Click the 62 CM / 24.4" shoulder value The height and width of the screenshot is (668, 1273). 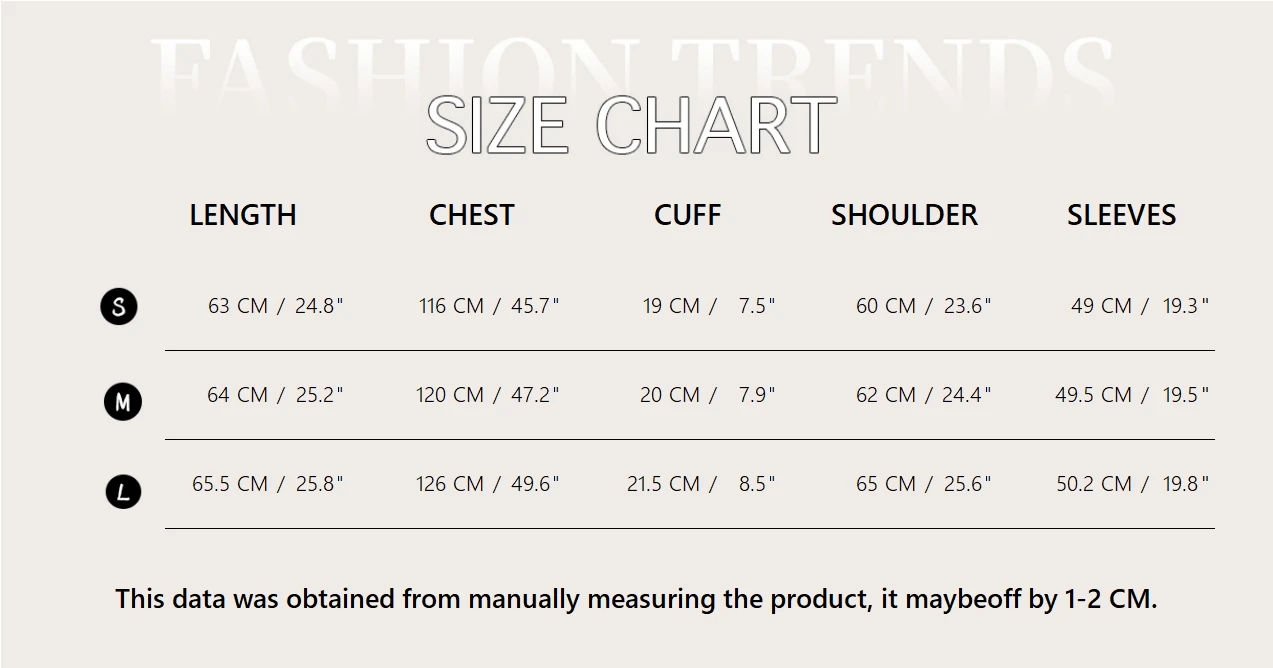coord(923,395)
